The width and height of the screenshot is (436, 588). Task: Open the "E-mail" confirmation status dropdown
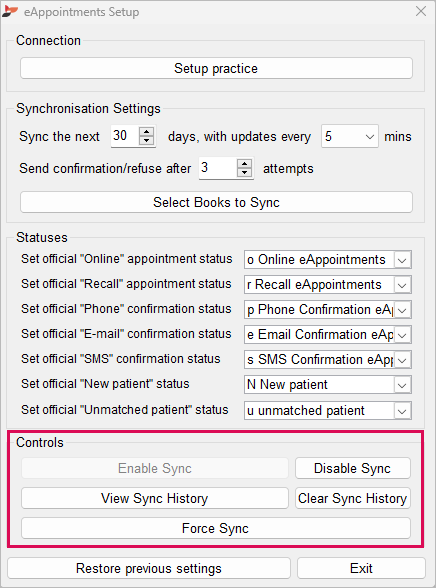click(x=402, y=335)
